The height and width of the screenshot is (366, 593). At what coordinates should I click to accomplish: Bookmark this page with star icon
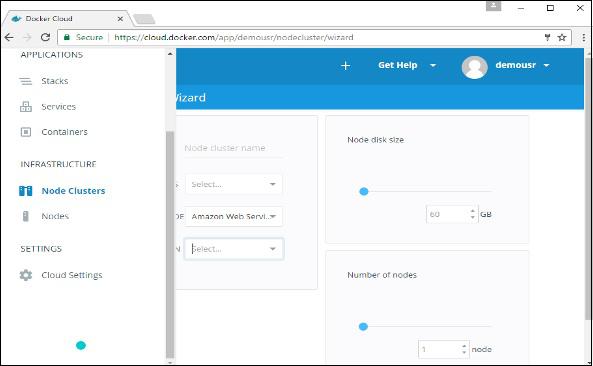[562, 37]
